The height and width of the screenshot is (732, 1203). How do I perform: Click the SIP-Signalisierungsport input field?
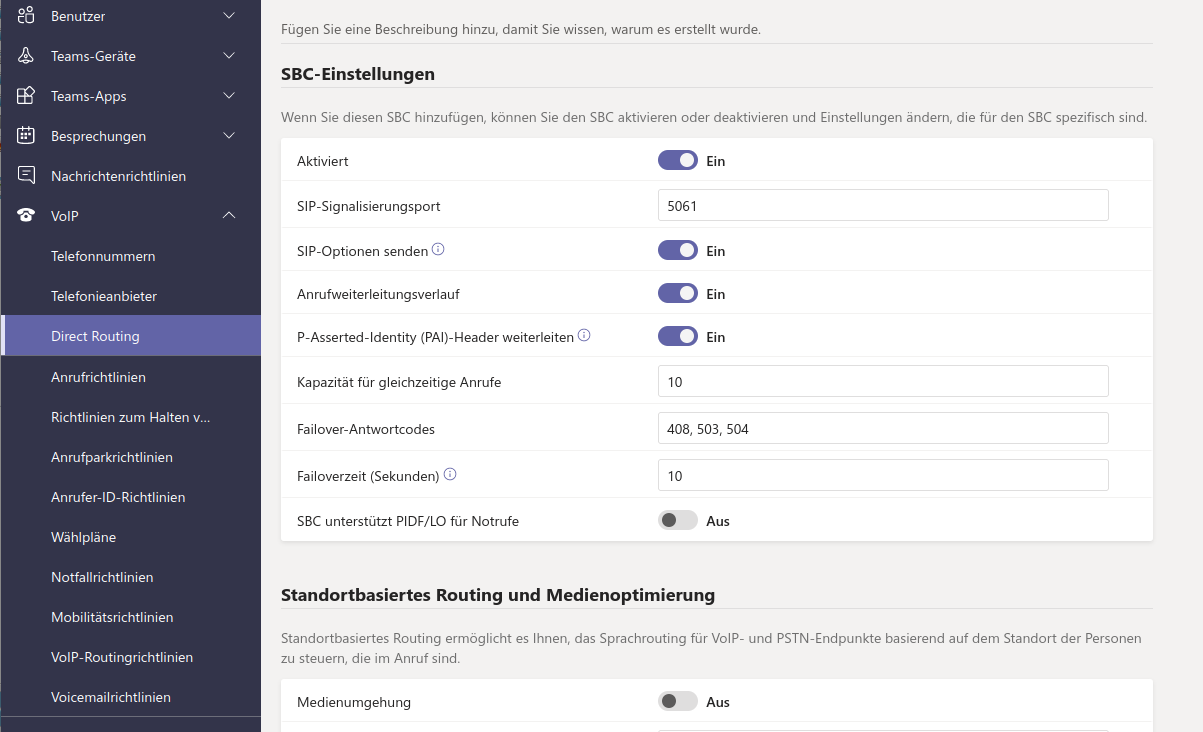point(882,205)
